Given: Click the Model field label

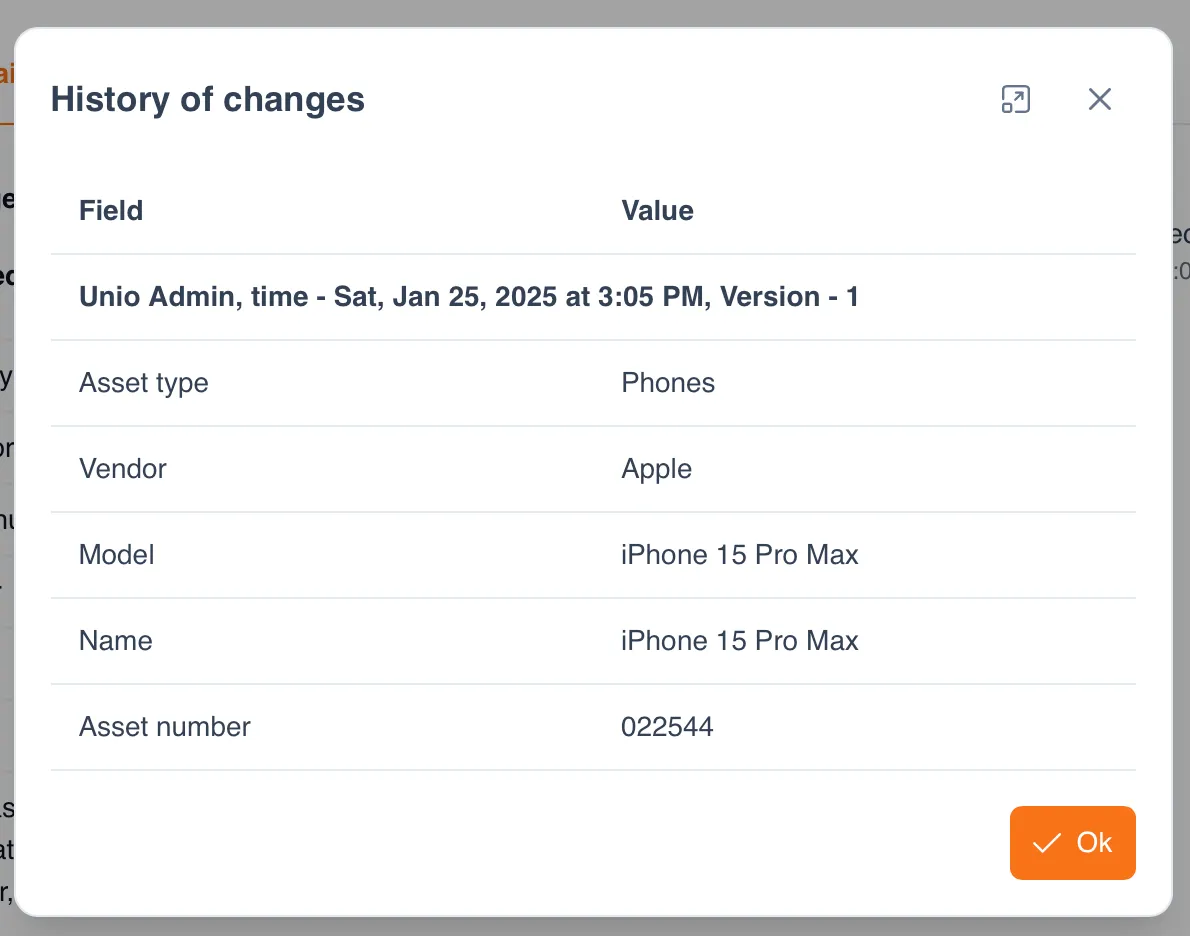Looking at the screenshot, I should point(117,555).
